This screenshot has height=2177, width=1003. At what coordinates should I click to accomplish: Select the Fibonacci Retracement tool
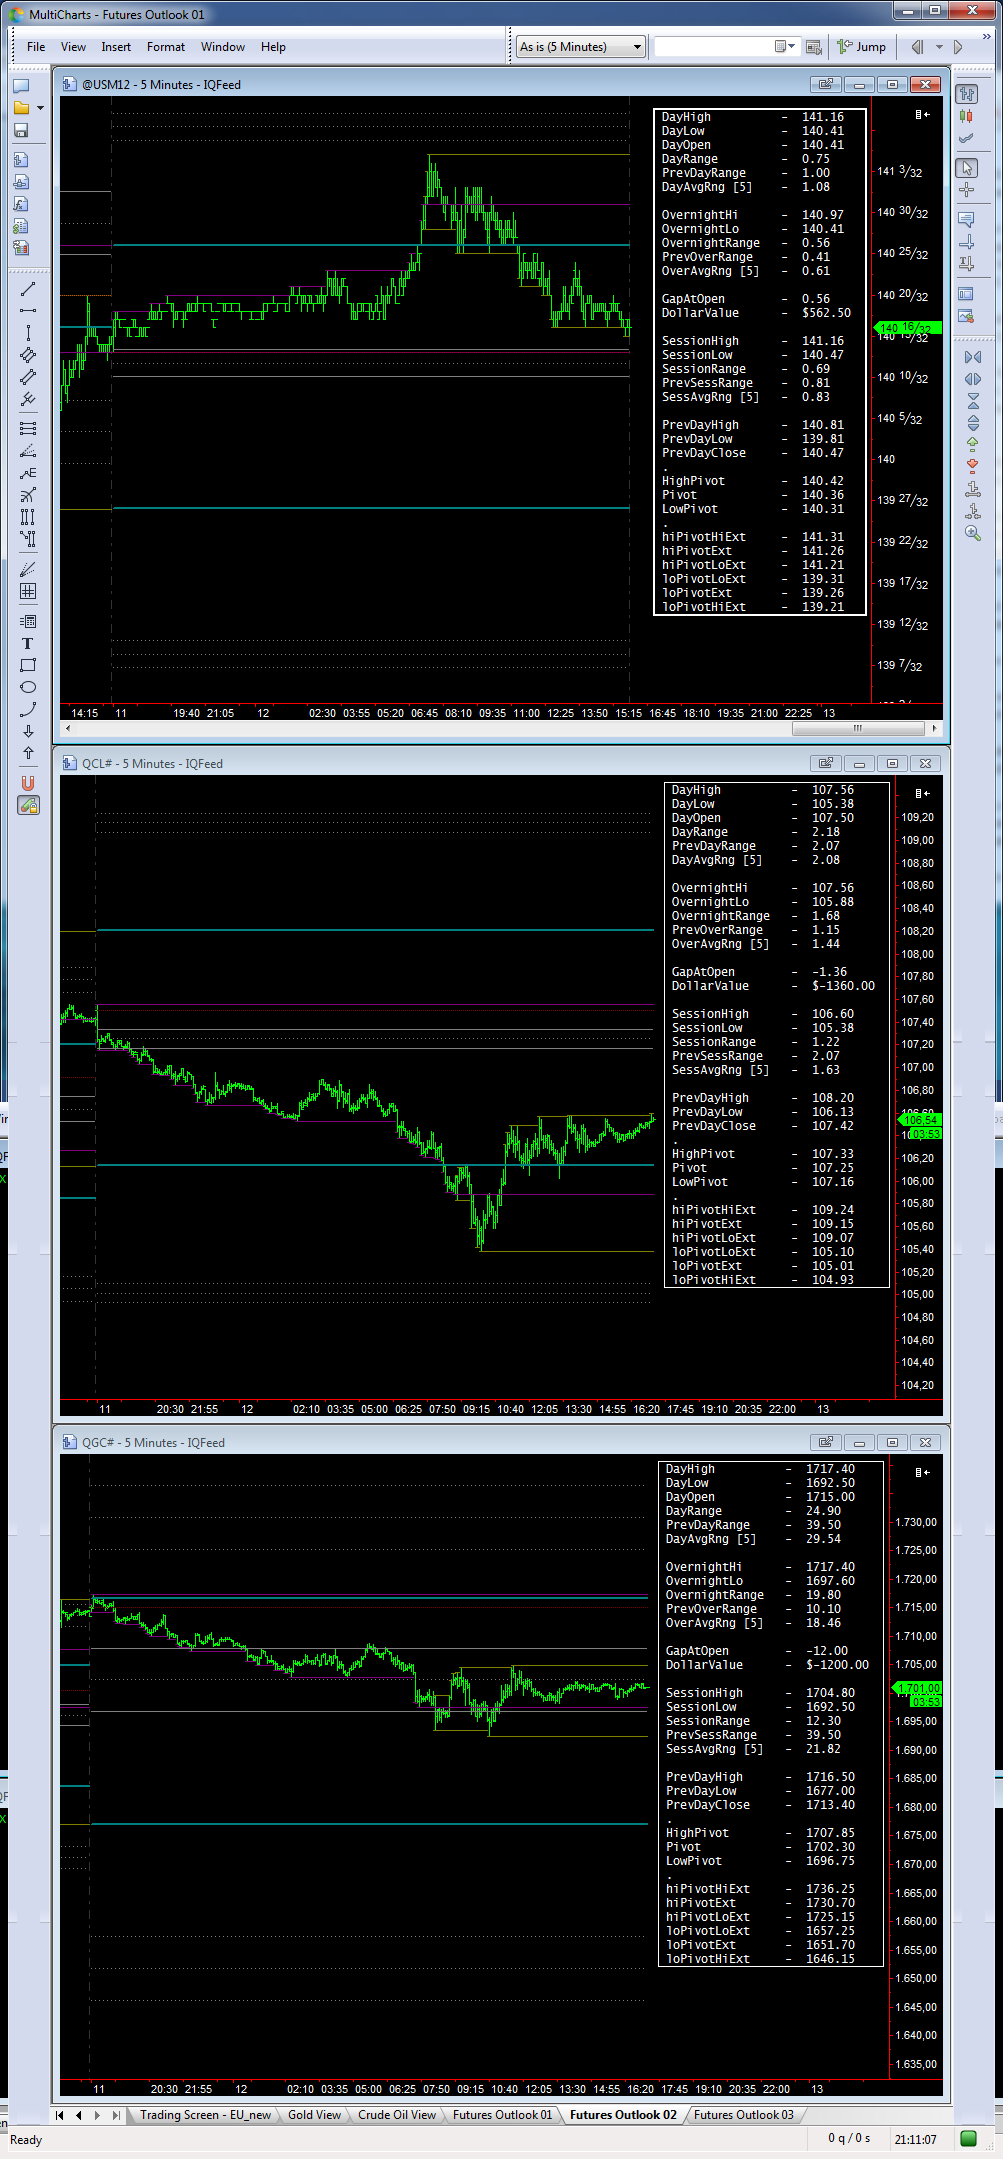click(28, 428)
